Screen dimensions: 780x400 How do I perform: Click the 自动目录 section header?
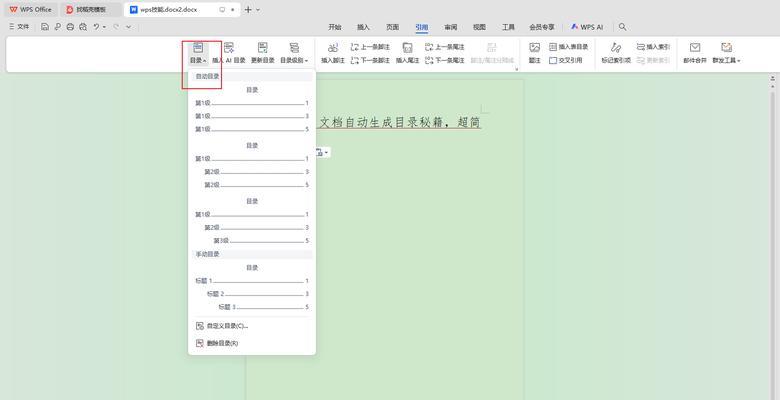tap(252, 76)
